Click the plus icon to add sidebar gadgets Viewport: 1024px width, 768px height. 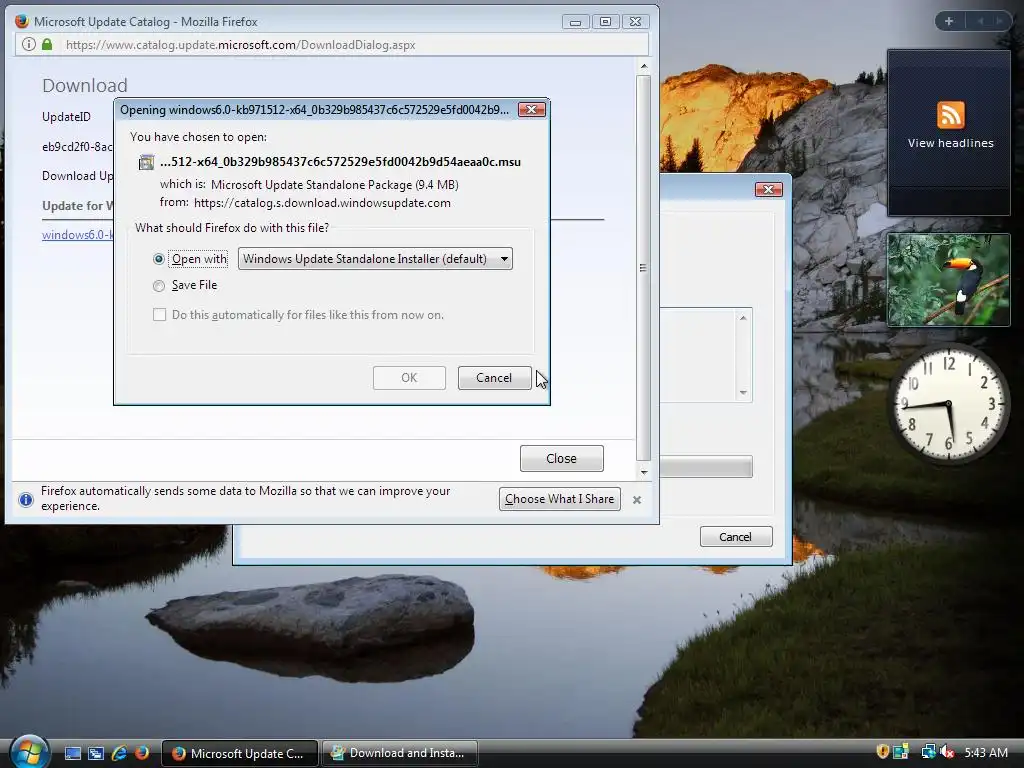[x=949, y=21]
